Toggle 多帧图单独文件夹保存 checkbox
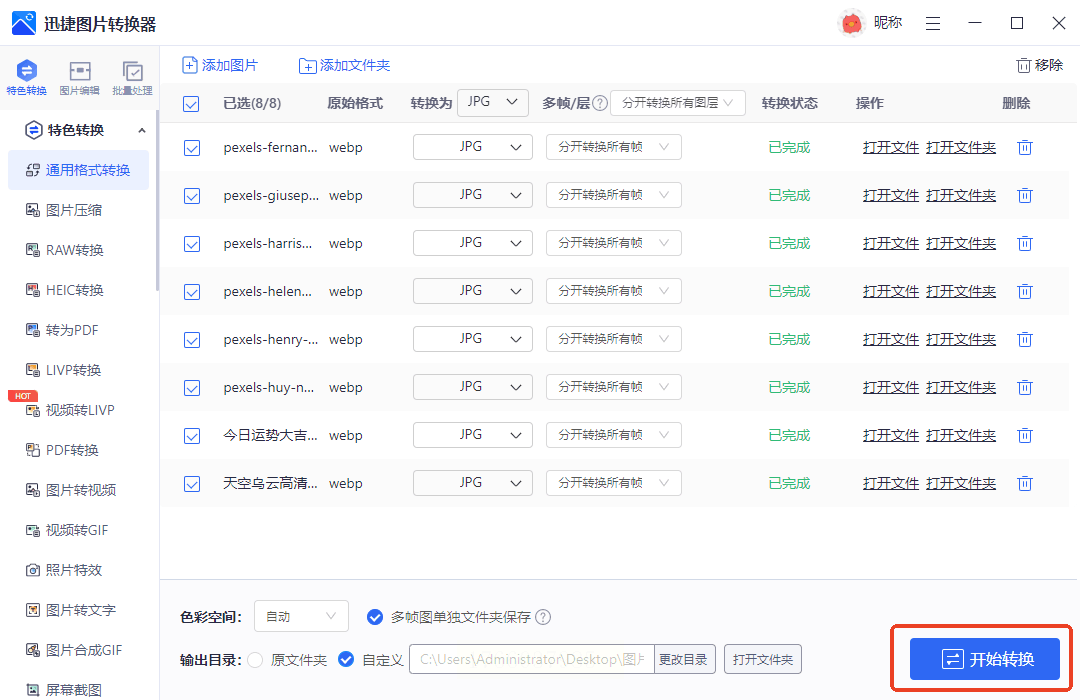 coord(375,617)
